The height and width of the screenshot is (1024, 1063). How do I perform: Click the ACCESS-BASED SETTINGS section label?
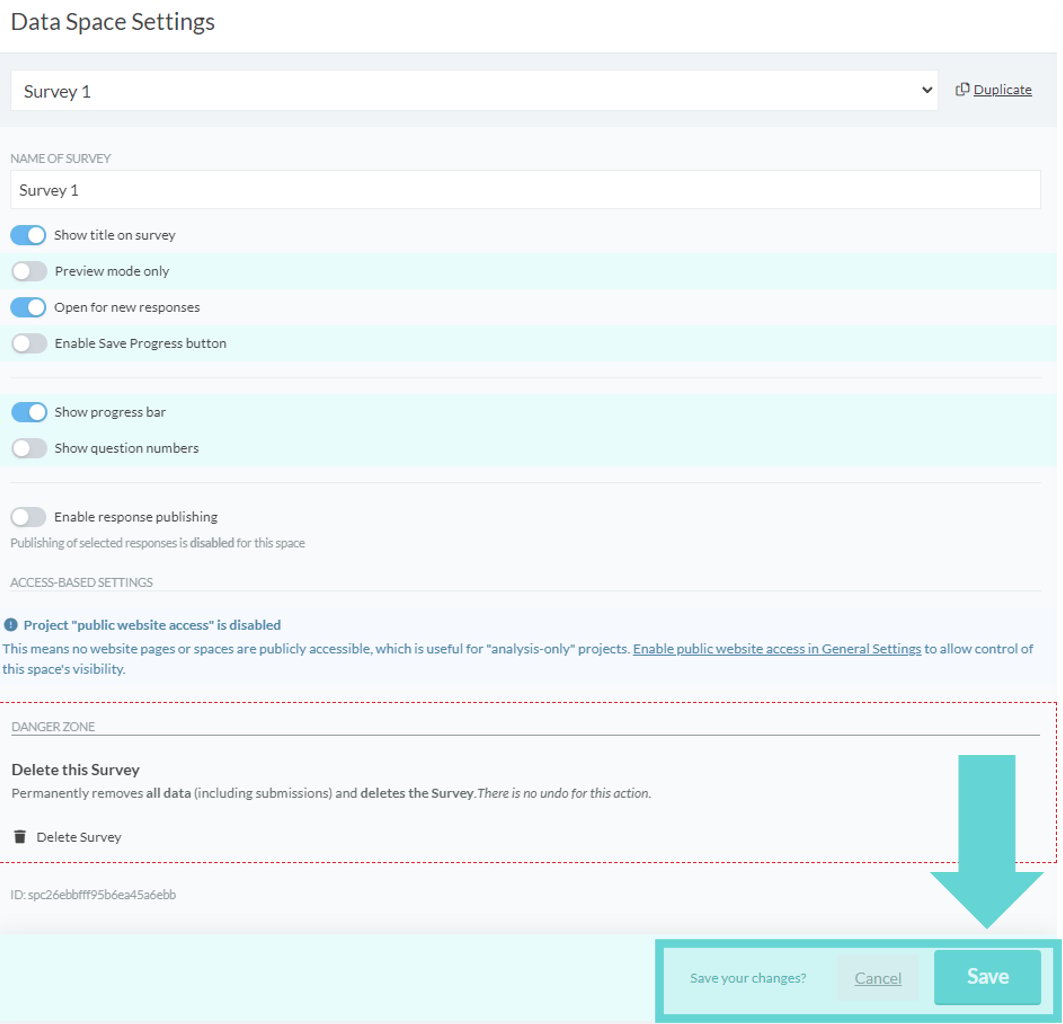click(x=81, y=583)
